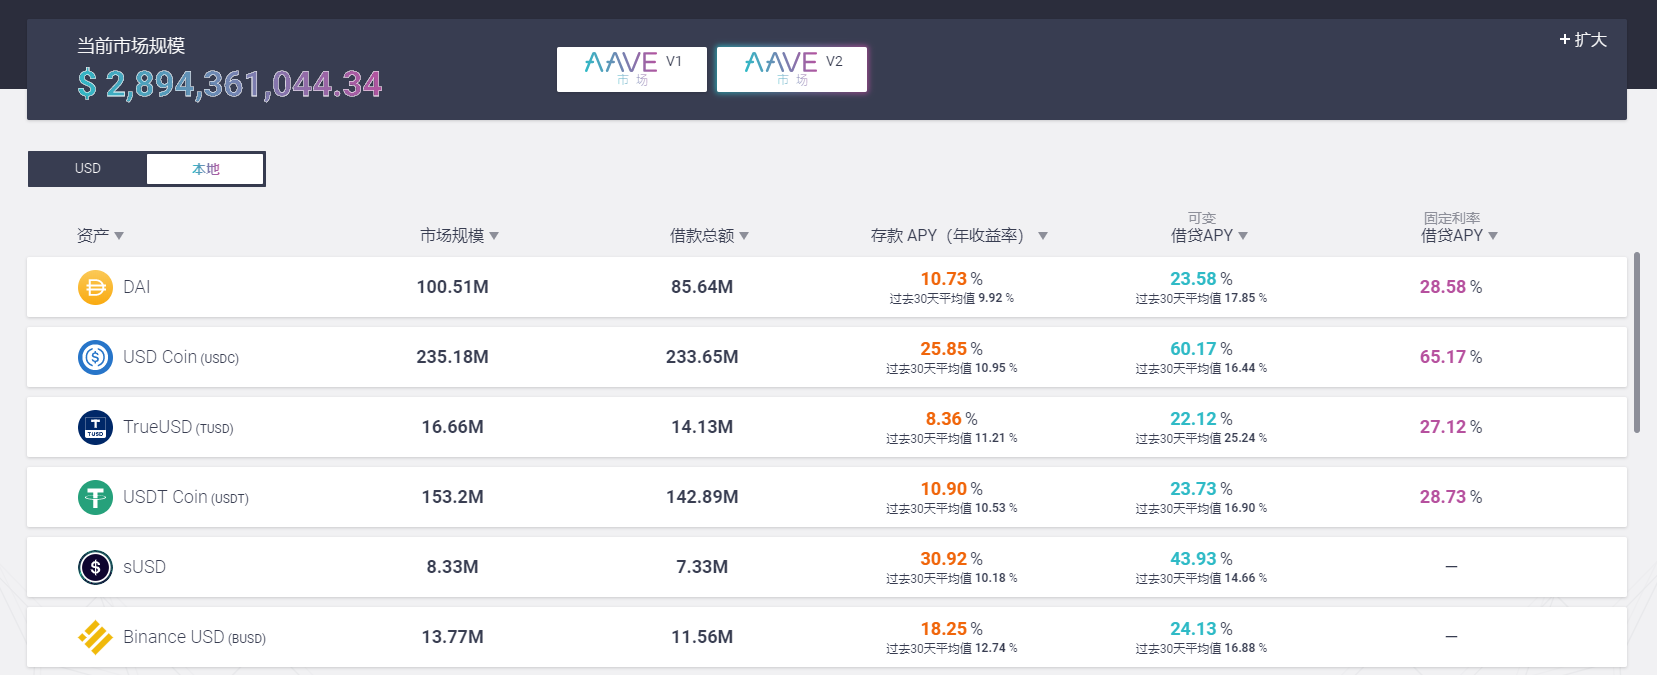Click DAI variable borrow APY 23.58 %
The image size is (1657, 675).
click(1201, 279)
